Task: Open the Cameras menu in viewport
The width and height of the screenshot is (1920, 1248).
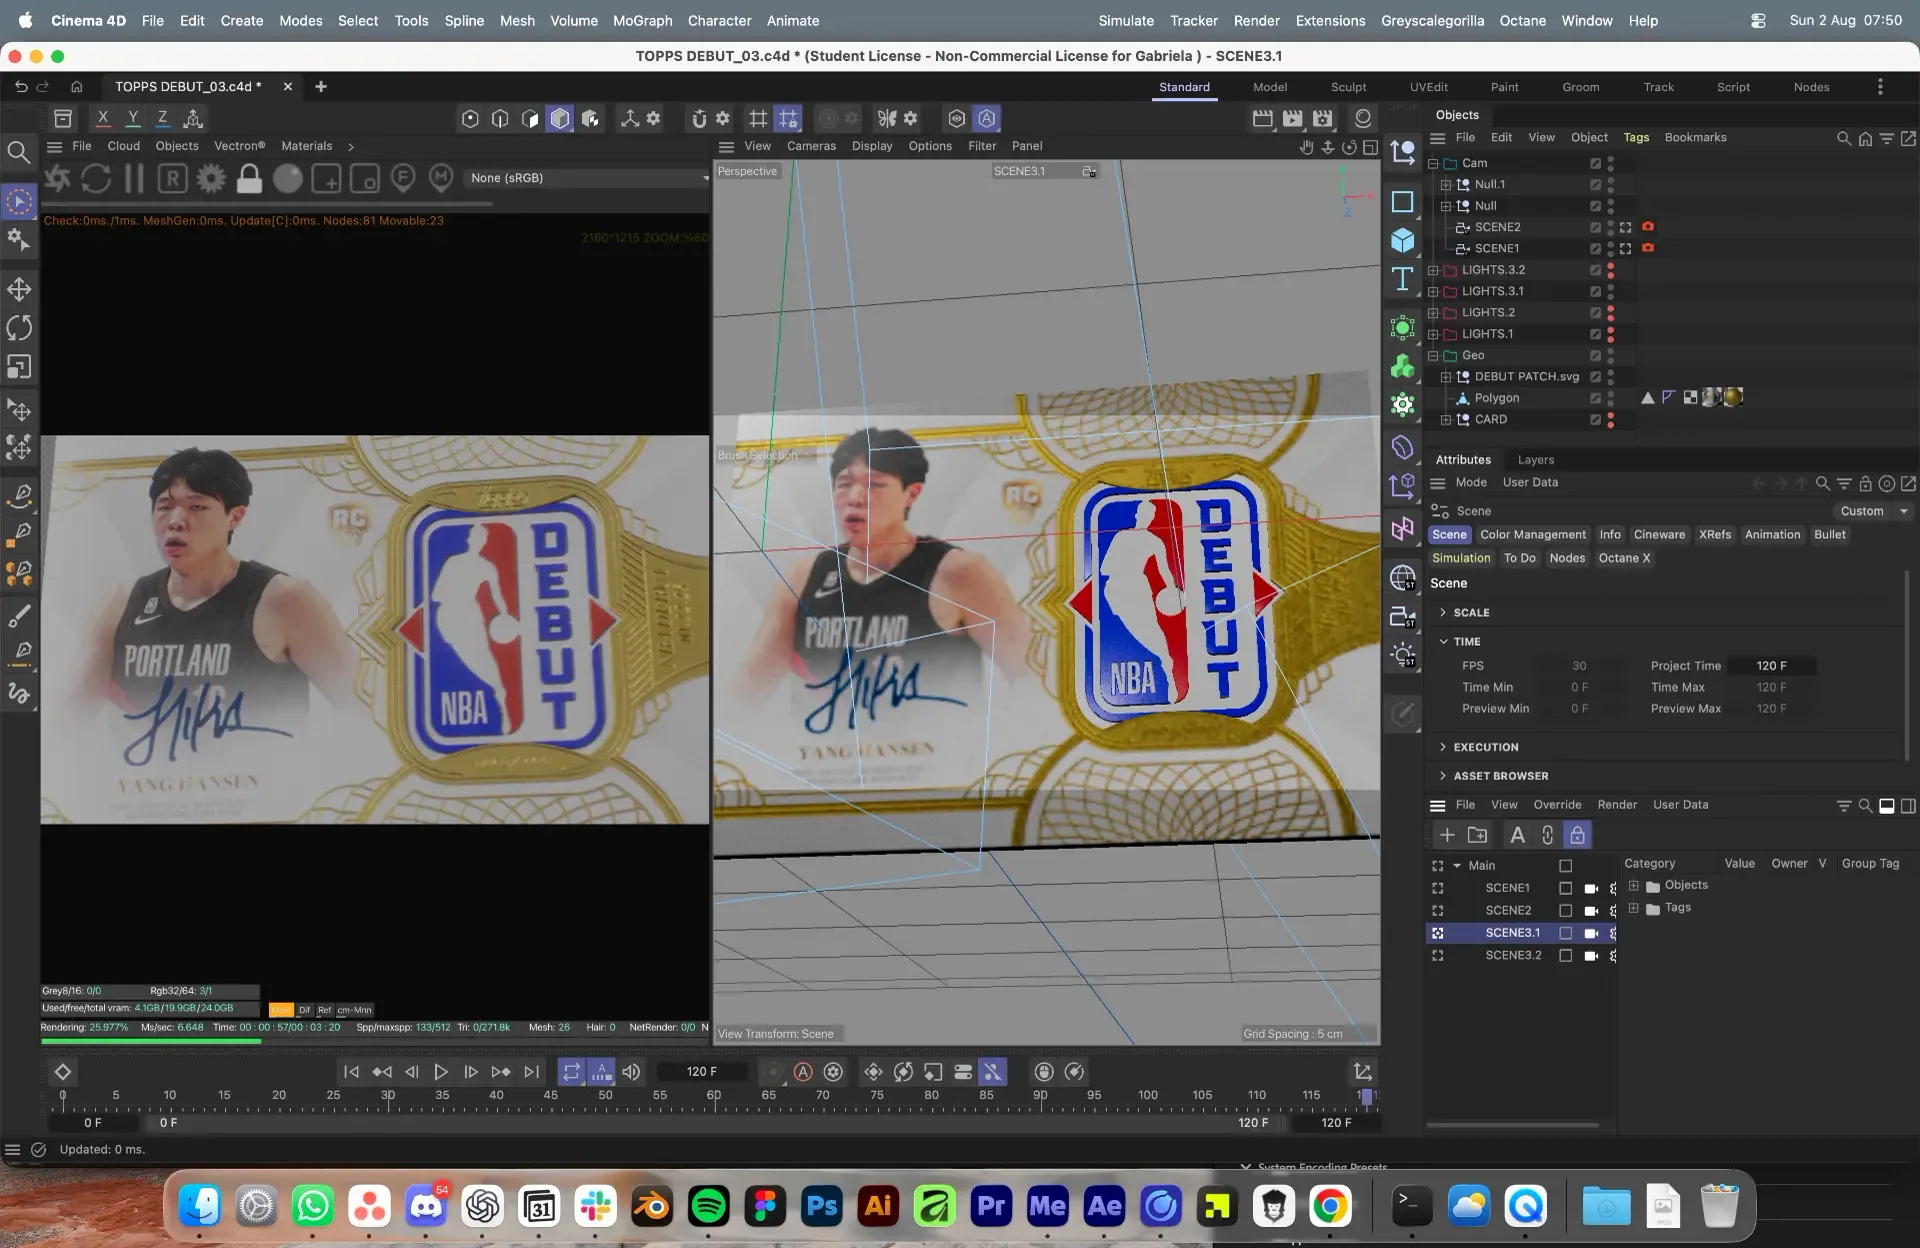Action: (x=811, y=146)
